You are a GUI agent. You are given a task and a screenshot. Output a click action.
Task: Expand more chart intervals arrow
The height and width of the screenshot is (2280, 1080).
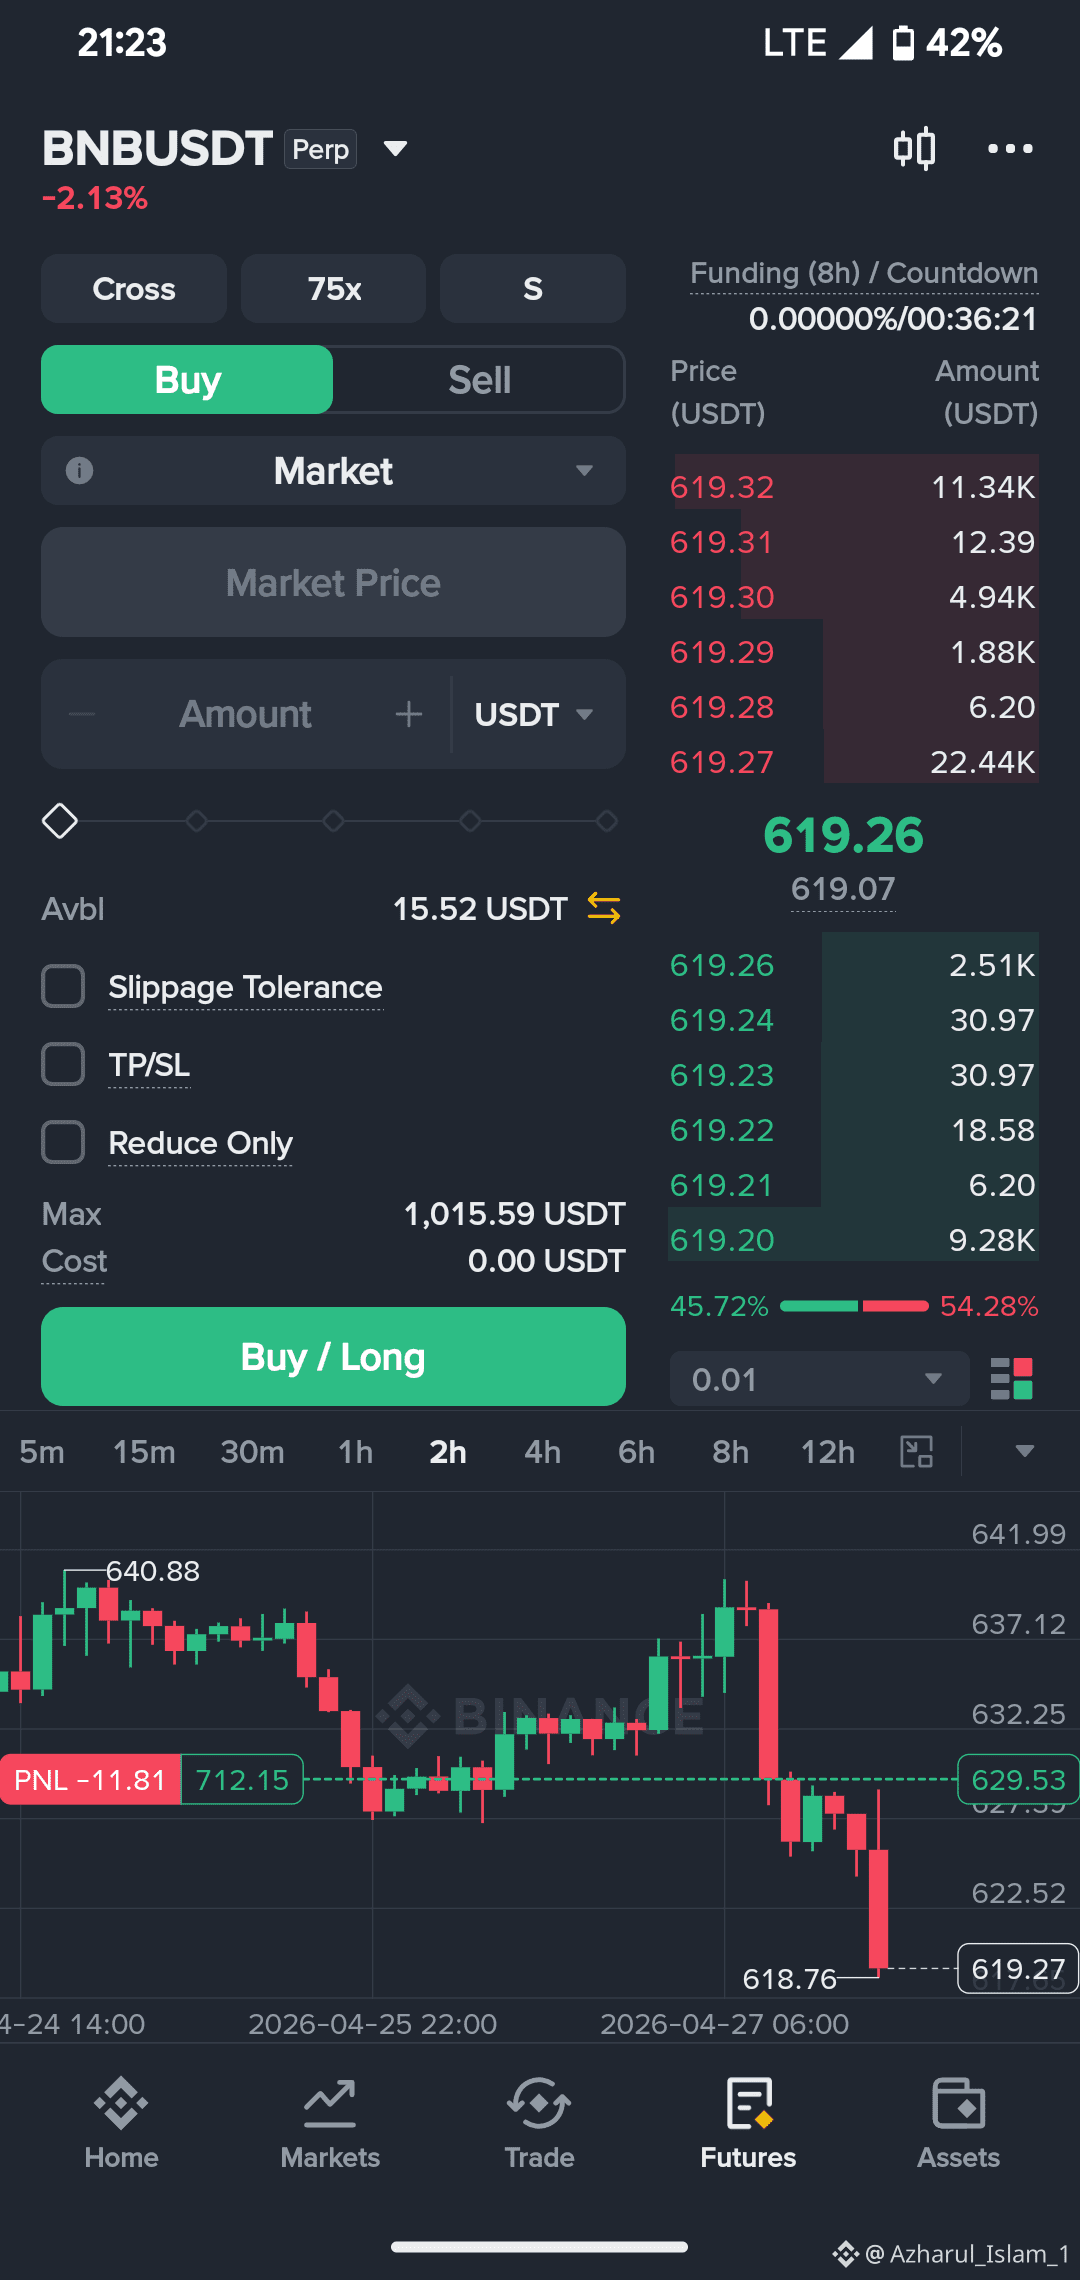point(1024,1451)
